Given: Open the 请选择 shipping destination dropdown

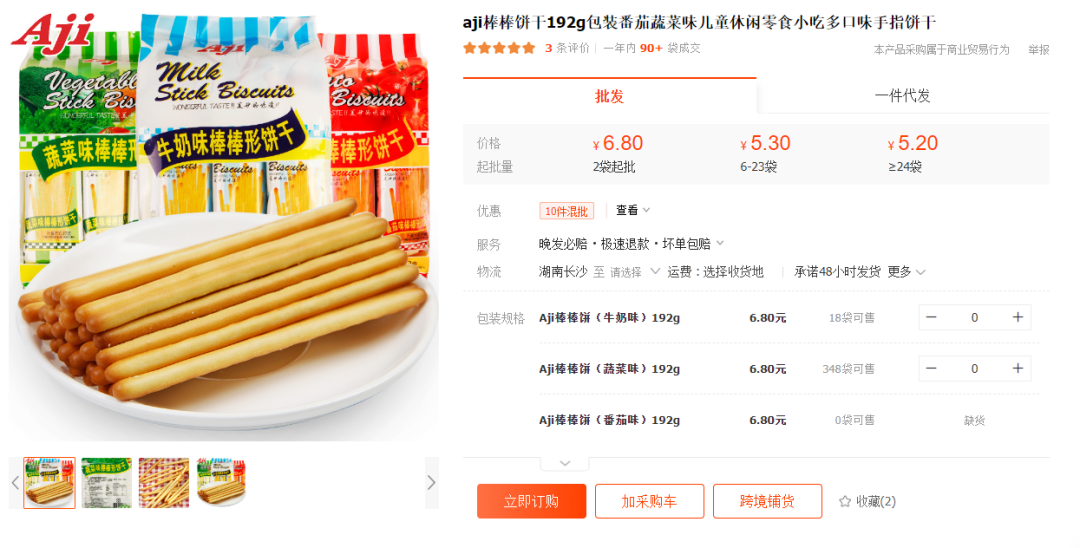Looking at the screenshot, I should [634, 272].
